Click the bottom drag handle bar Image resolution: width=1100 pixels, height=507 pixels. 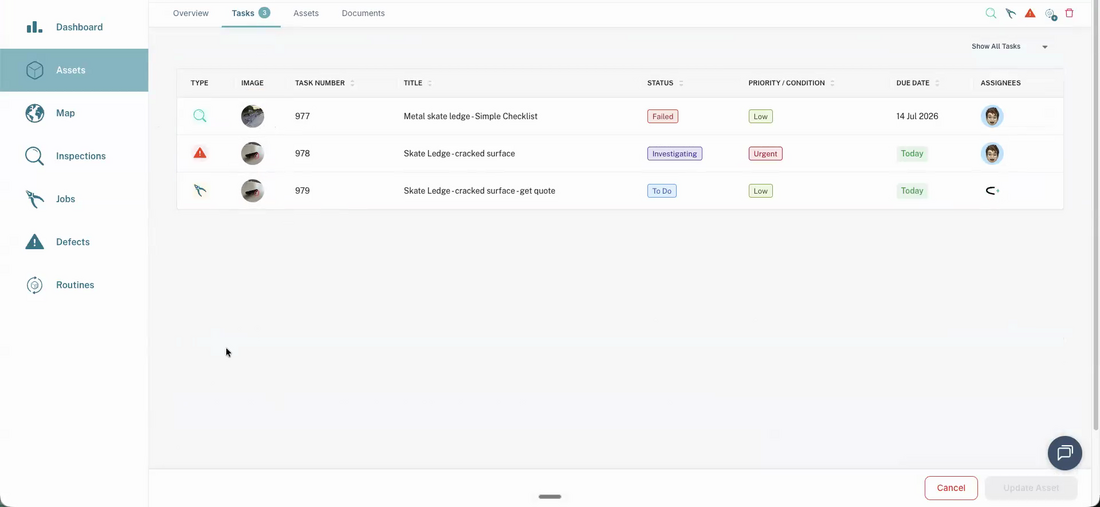click(550, 496)
